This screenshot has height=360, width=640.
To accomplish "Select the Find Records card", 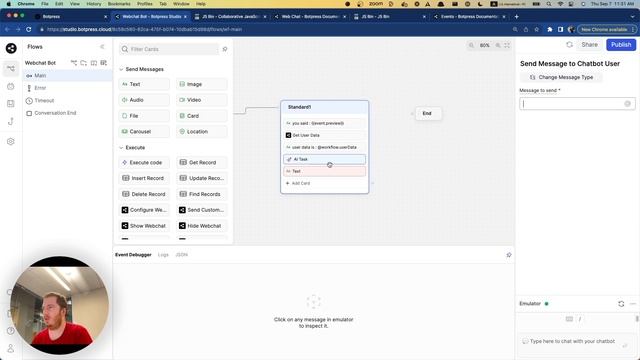I will click(x=202, y=194).
